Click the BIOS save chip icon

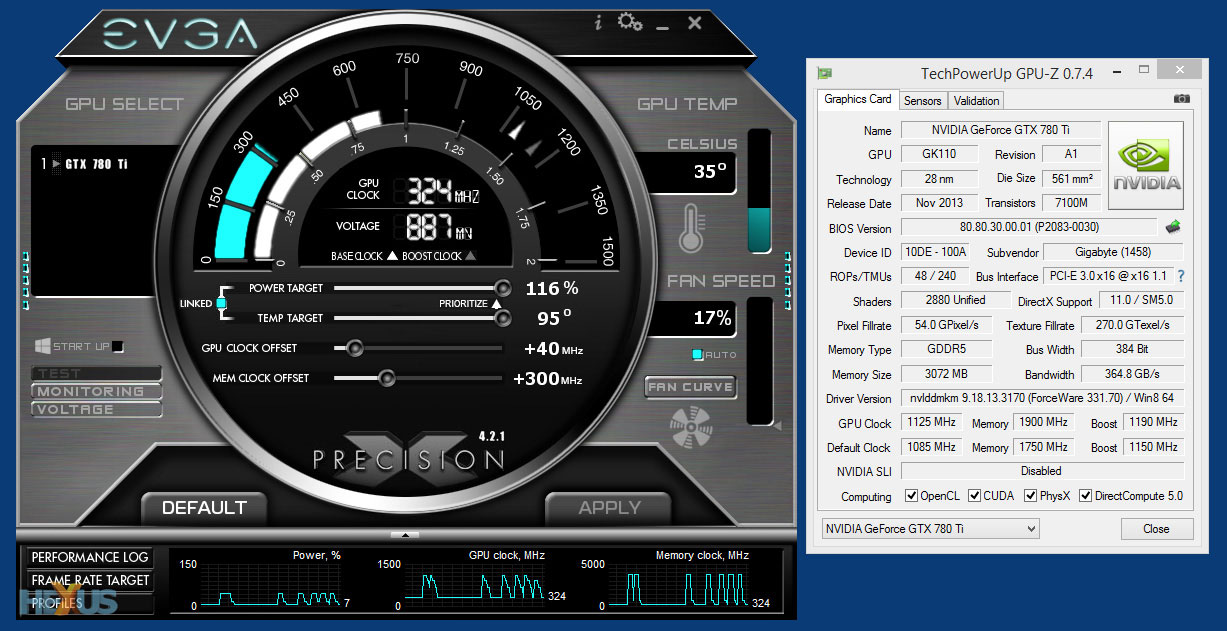coord(1174,228)
